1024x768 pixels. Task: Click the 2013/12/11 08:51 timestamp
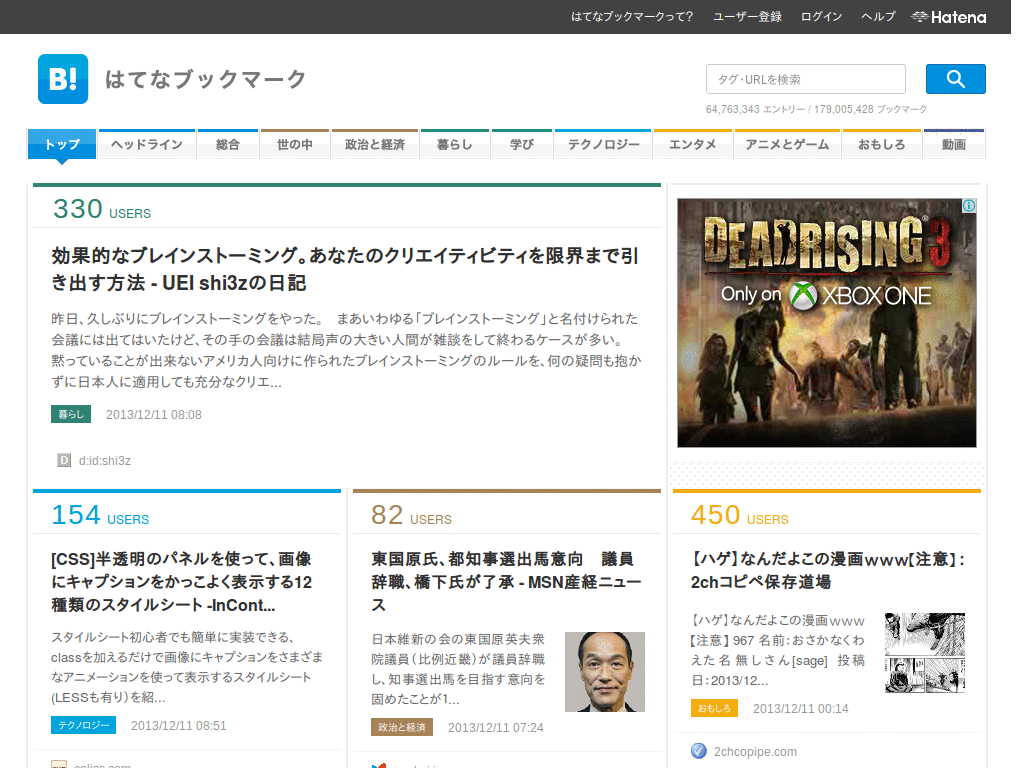pos(179,726)
